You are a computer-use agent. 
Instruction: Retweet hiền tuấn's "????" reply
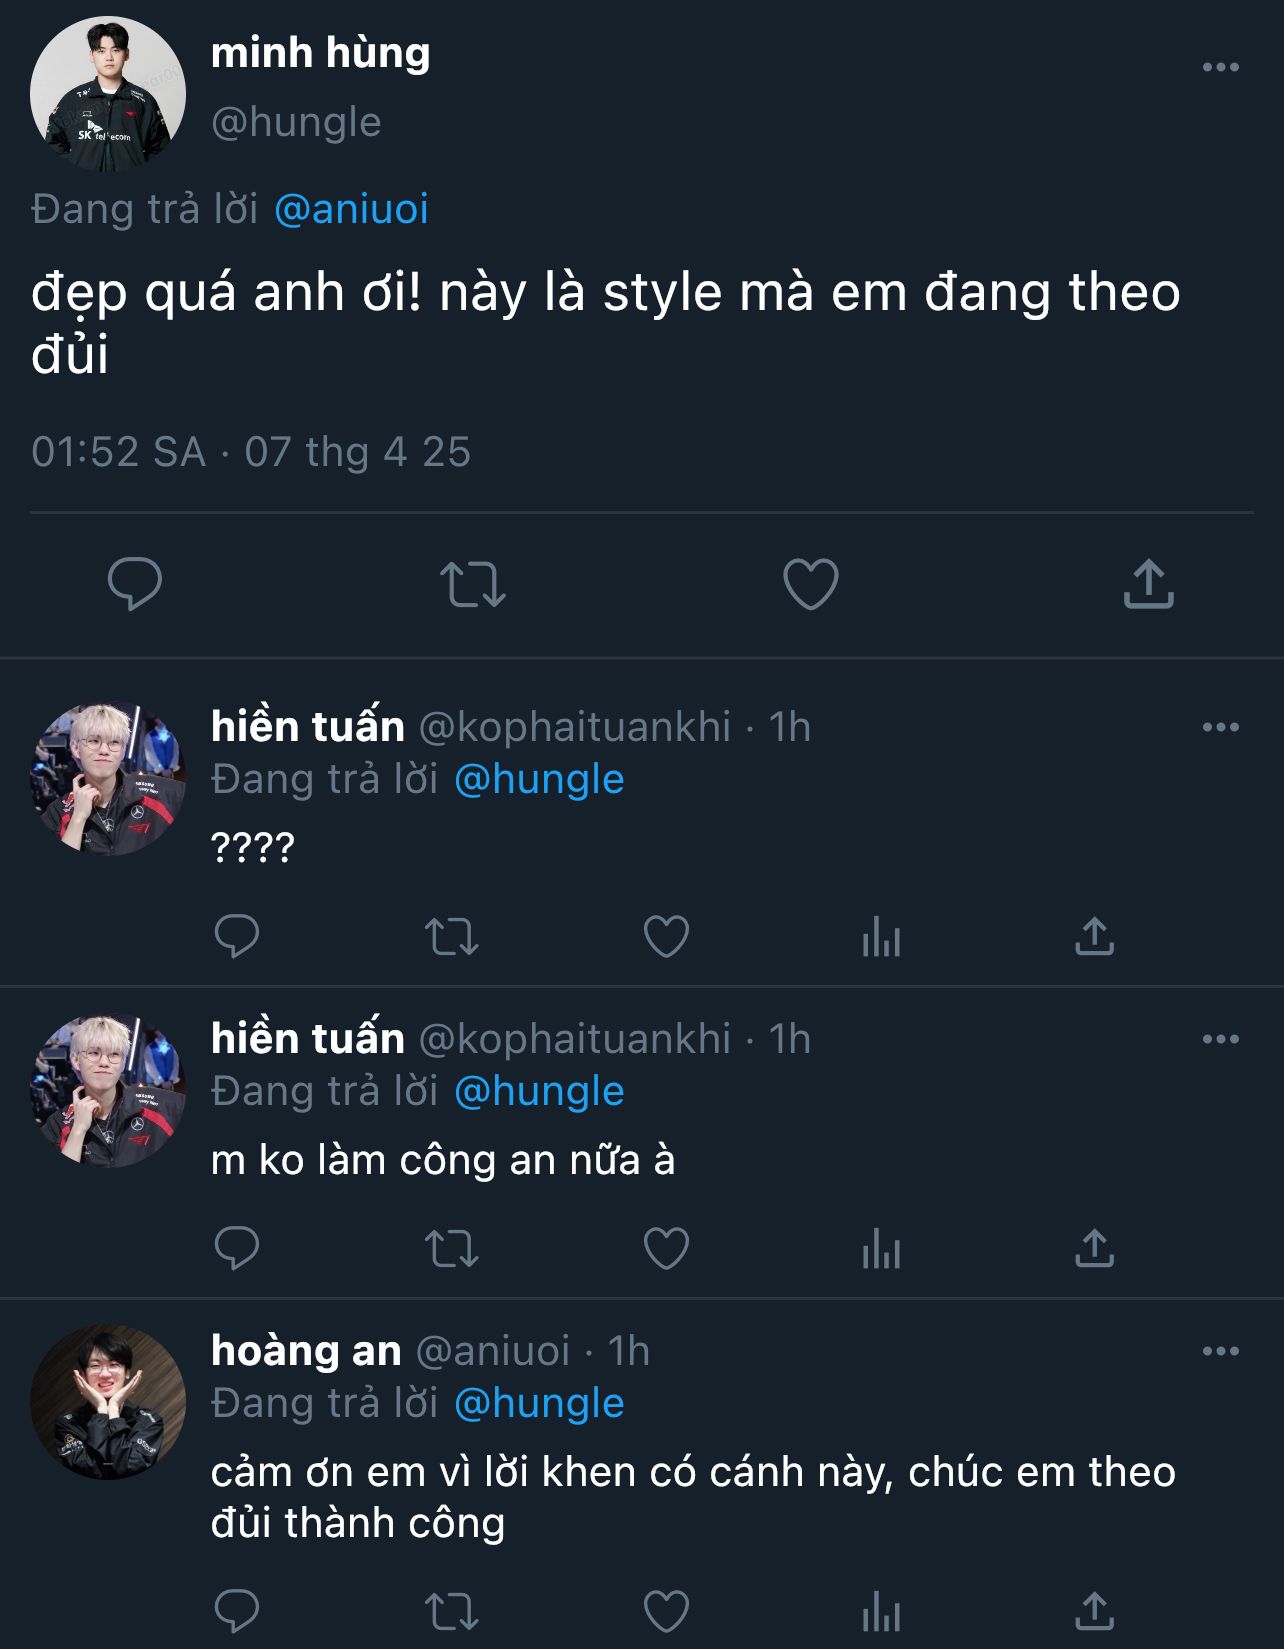[x=452, y=937]
